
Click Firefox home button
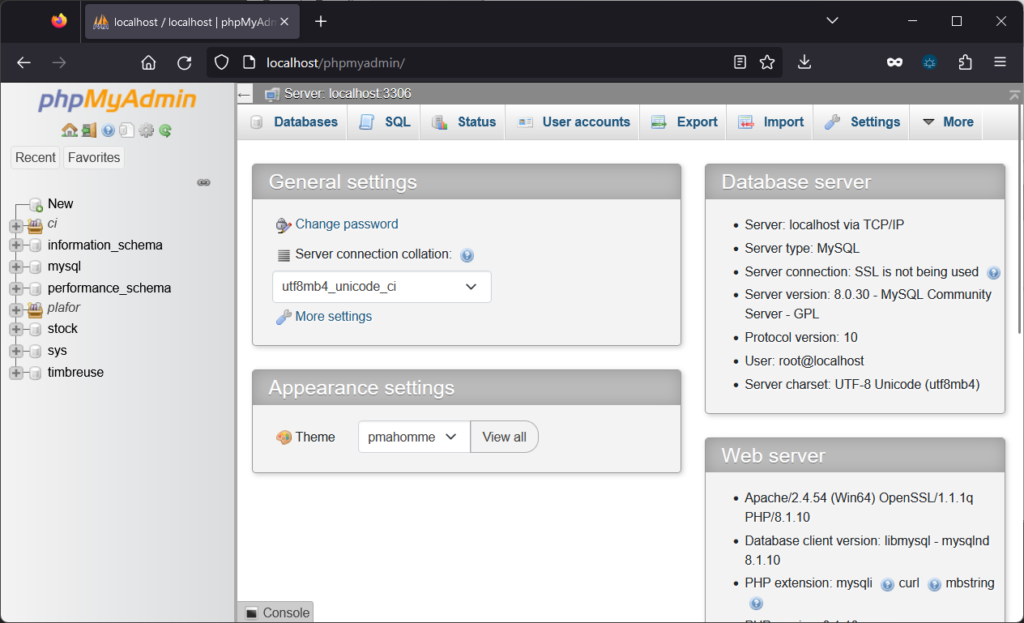[x=148, y=63]
